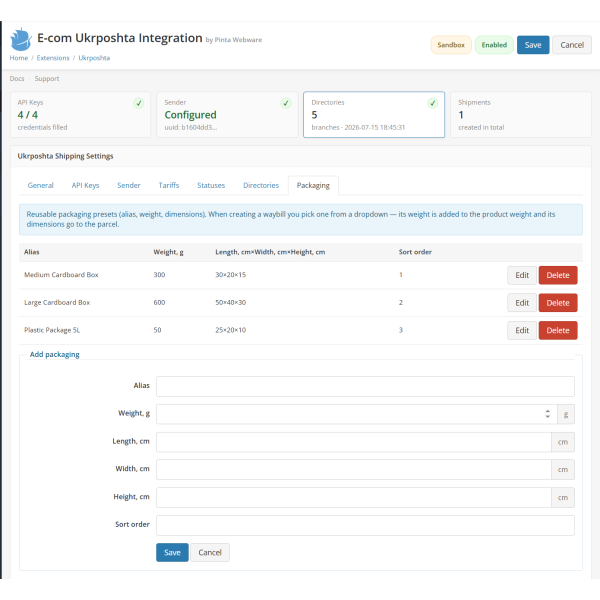Click the blue Save button in header
Screen dimensions: 600x600
click(x=533, y=45)
